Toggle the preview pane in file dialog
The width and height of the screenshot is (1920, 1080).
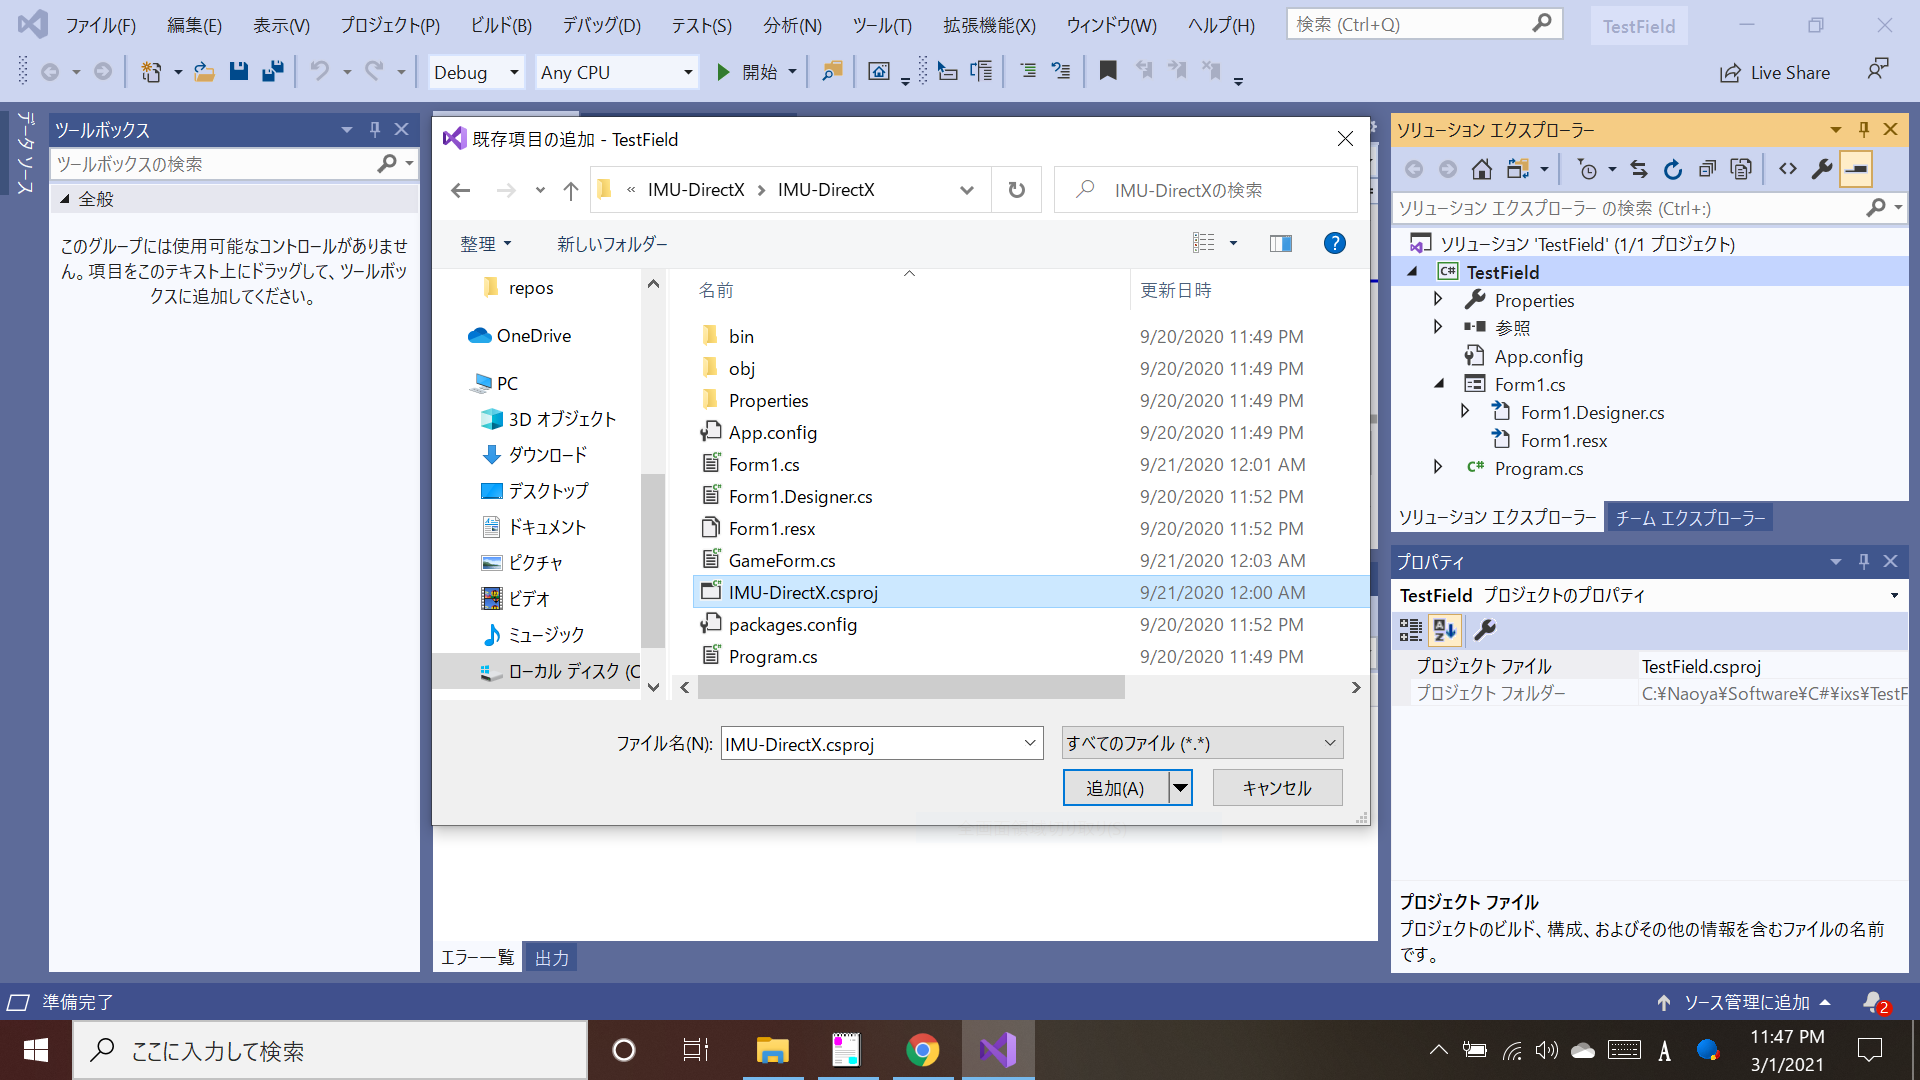click(1280, 243)
